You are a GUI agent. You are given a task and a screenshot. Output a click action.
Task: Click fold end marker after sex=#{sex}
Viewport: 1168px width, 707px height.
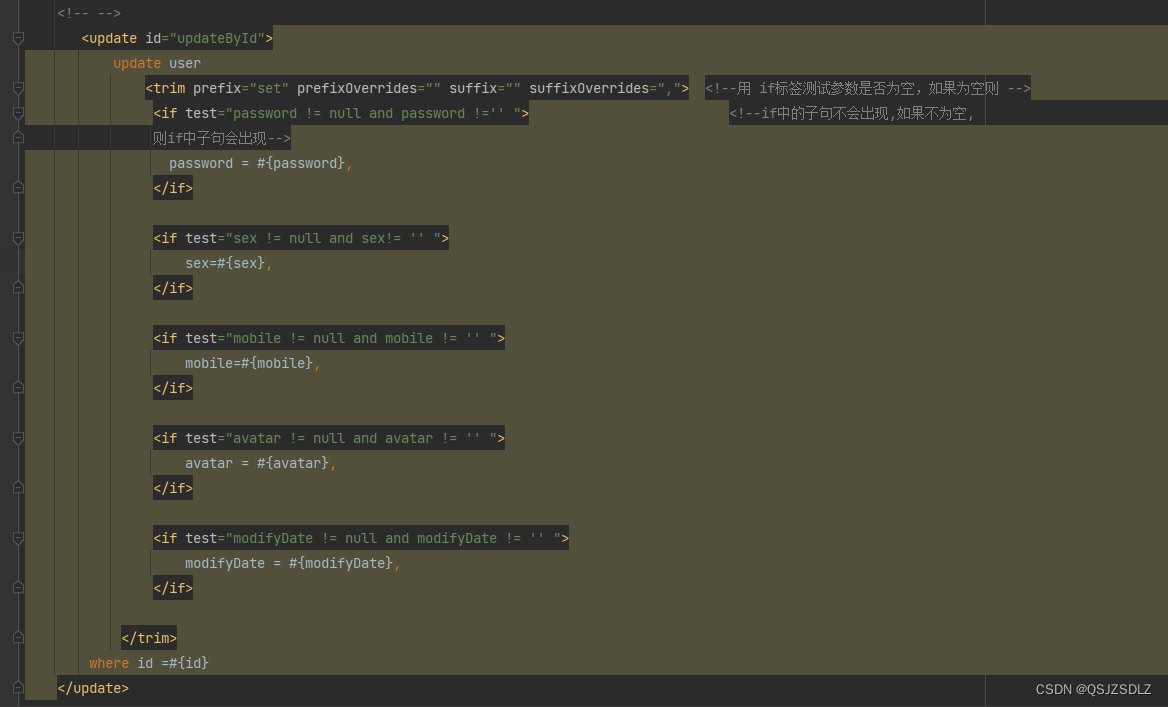coord(19,287)
